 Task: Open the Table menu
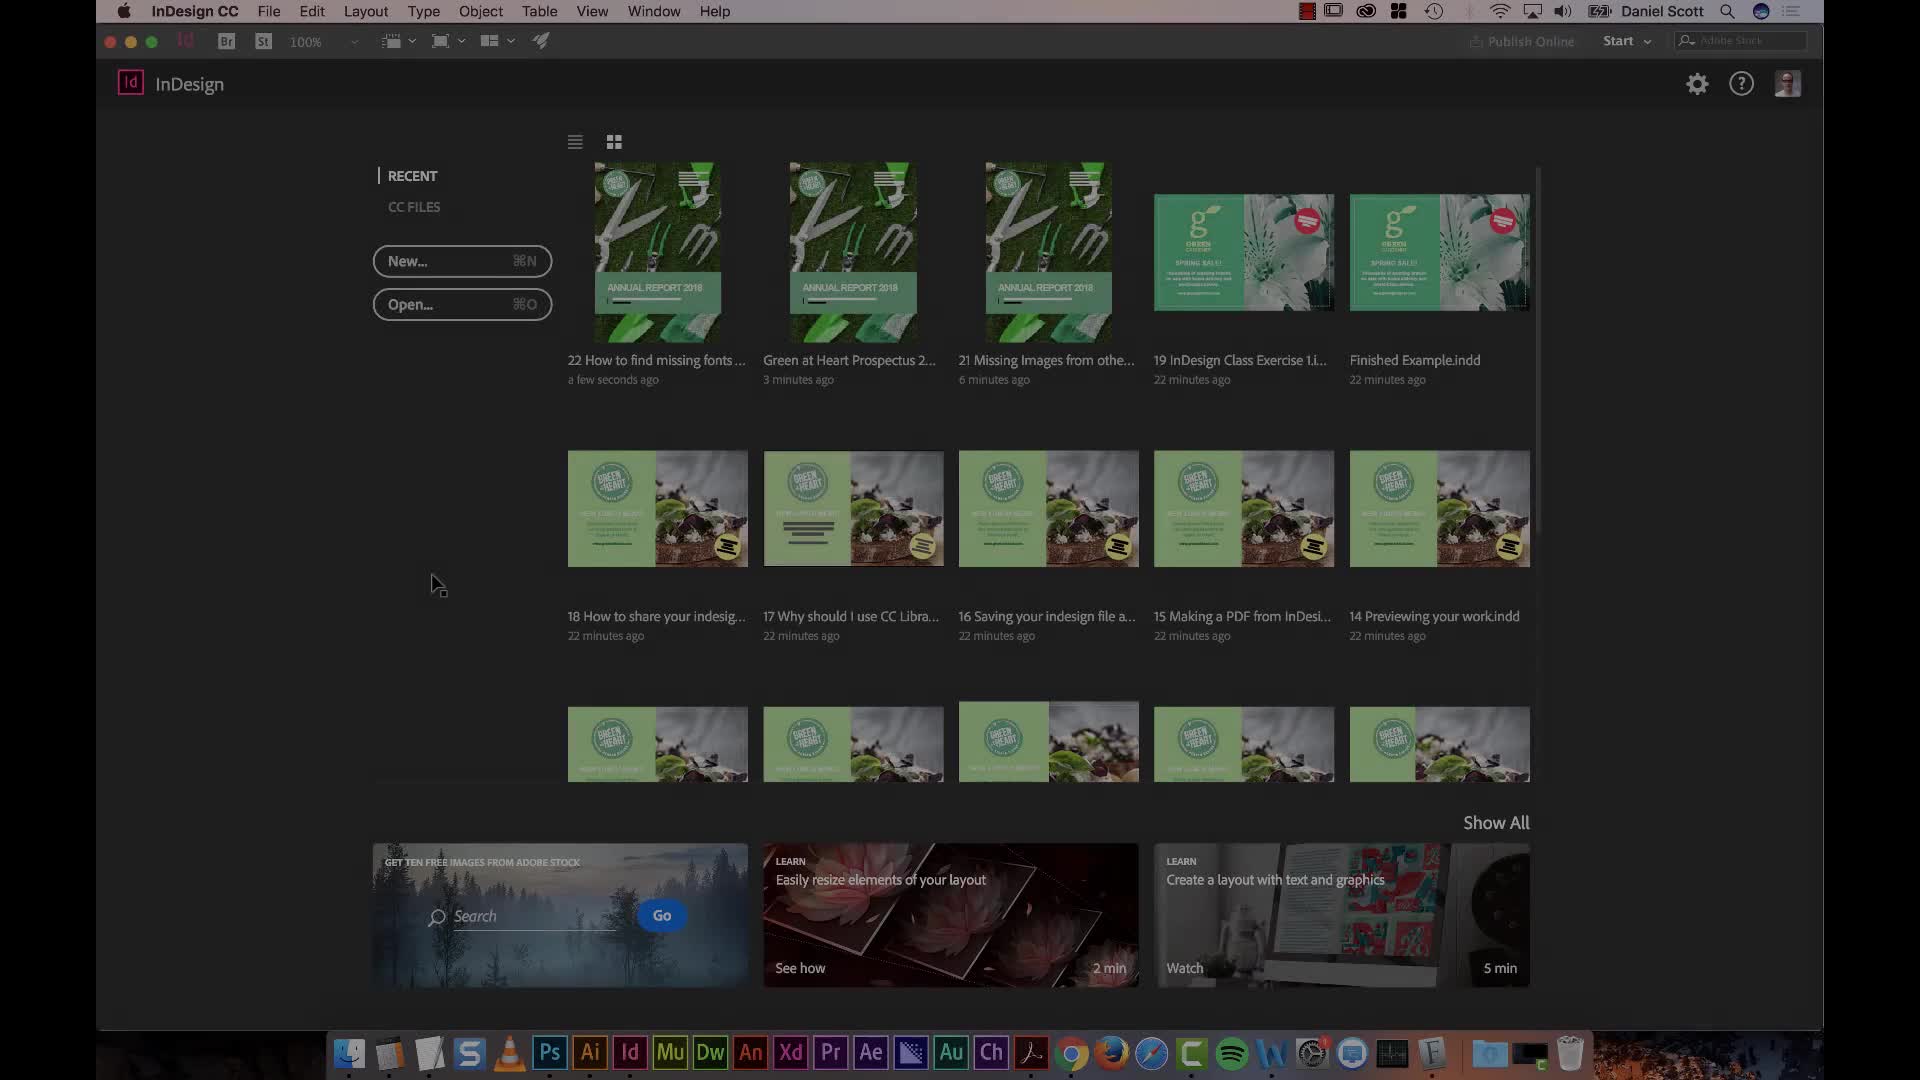point(540,11)
